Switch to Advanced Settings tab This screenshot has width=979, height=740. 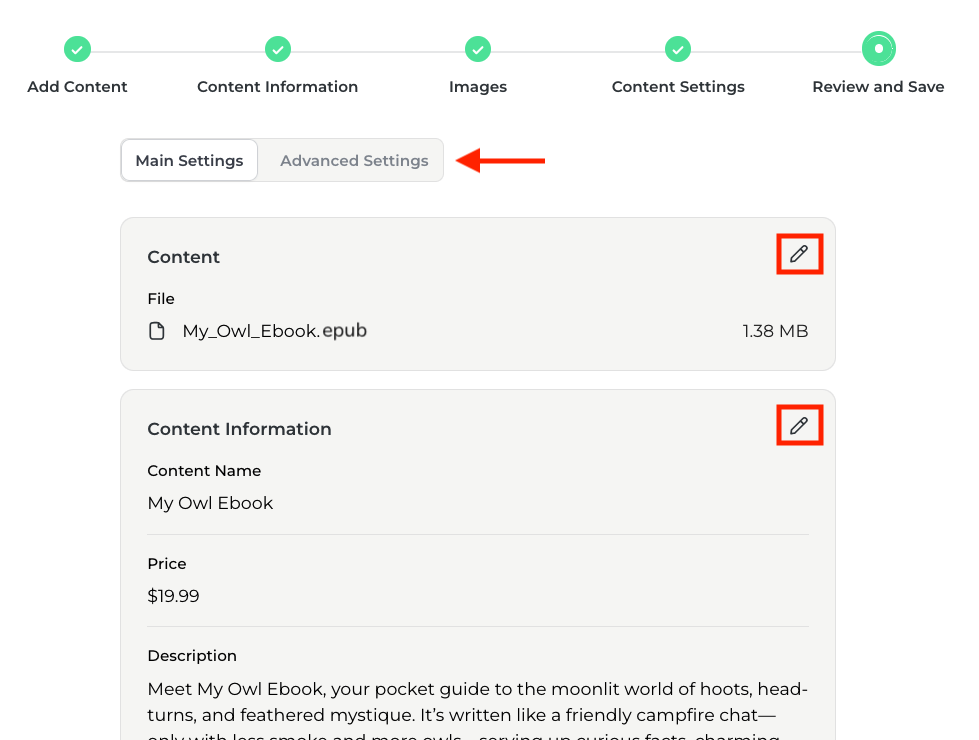point(354,160)
